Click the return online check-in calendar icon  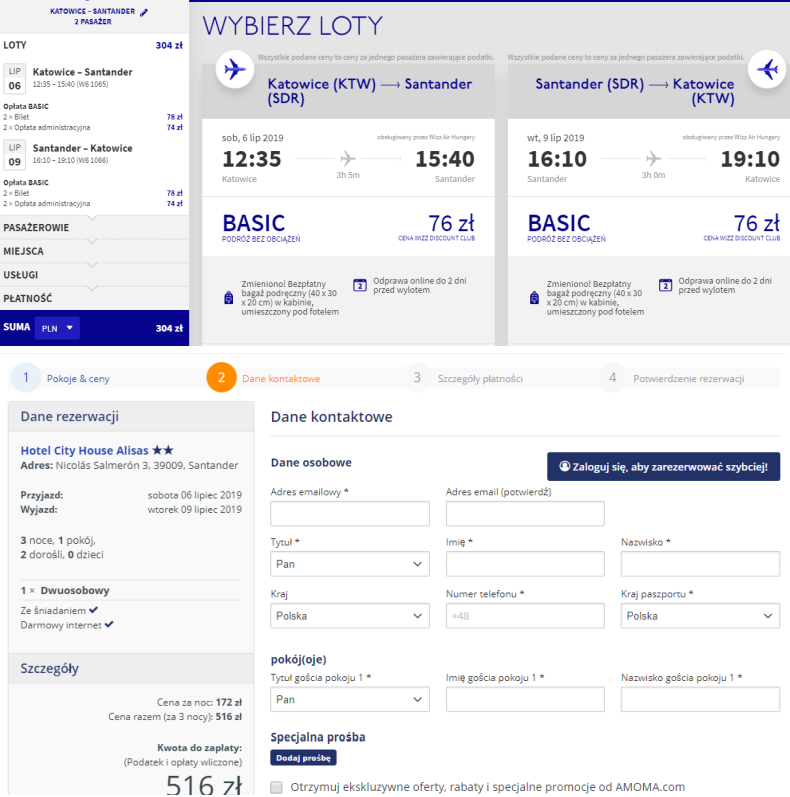pyautogui.click(x=666, y=285)
